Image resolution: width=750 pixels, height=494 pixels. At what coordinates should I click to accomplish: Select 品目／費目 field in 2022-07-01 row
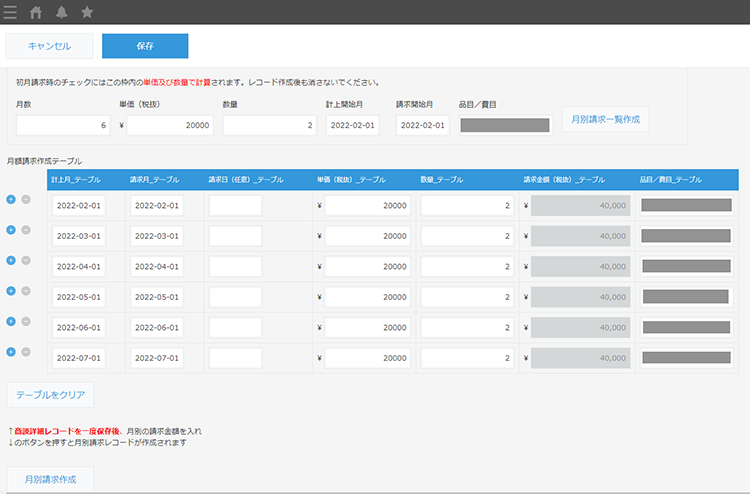pos(686,358)
